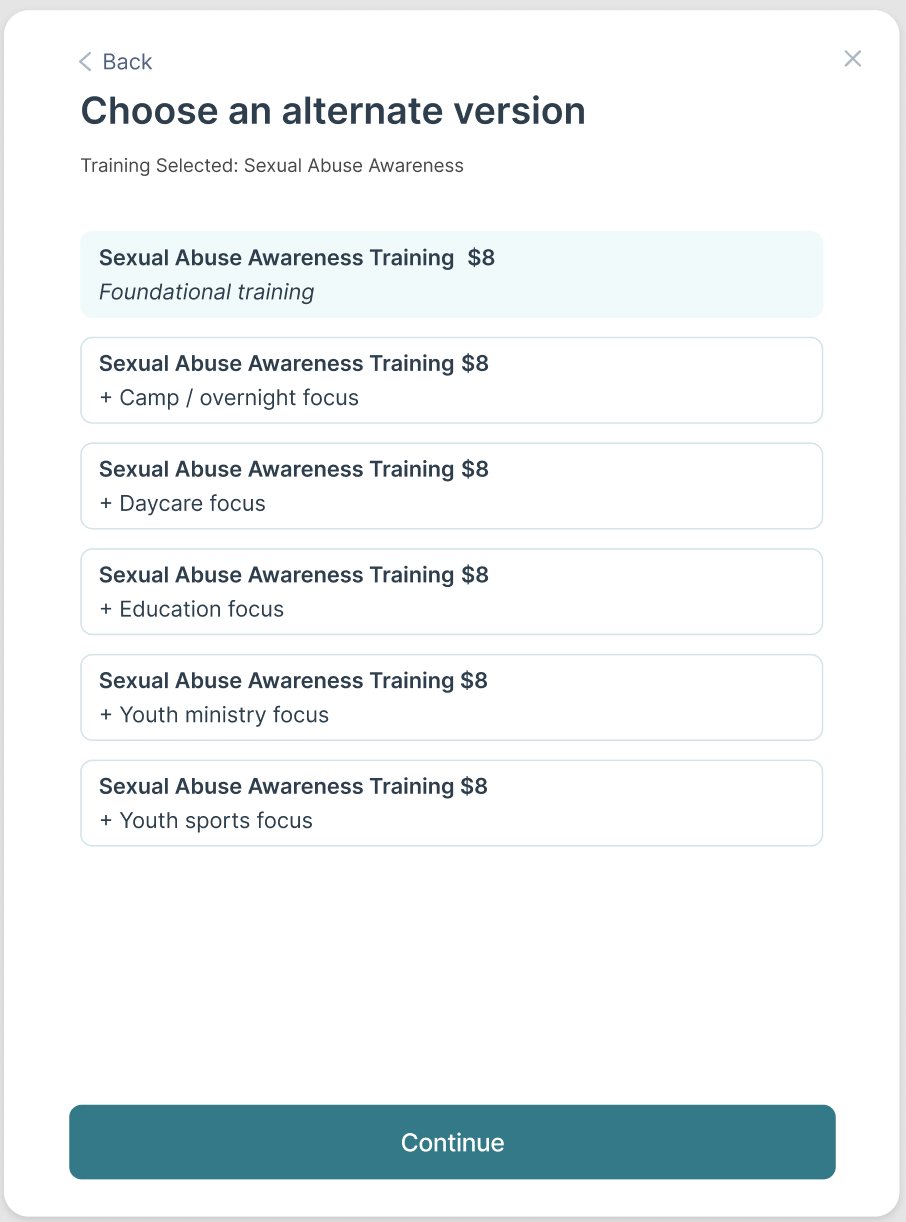Click the '+ Daycare focus' label
This screenshot has height=1222, width=906.
pos(182,503)
